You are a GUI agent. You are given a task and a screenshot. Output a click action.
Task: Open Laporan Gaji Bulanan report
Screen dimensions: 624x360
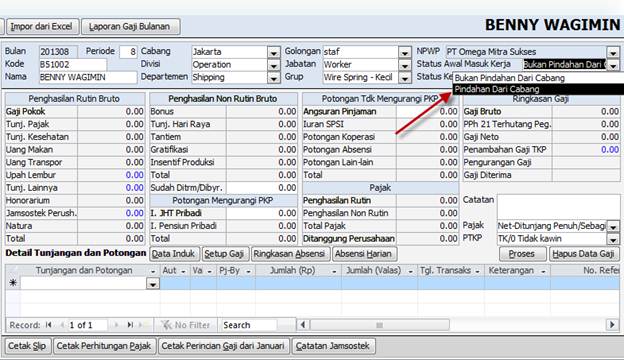(131, 26)
